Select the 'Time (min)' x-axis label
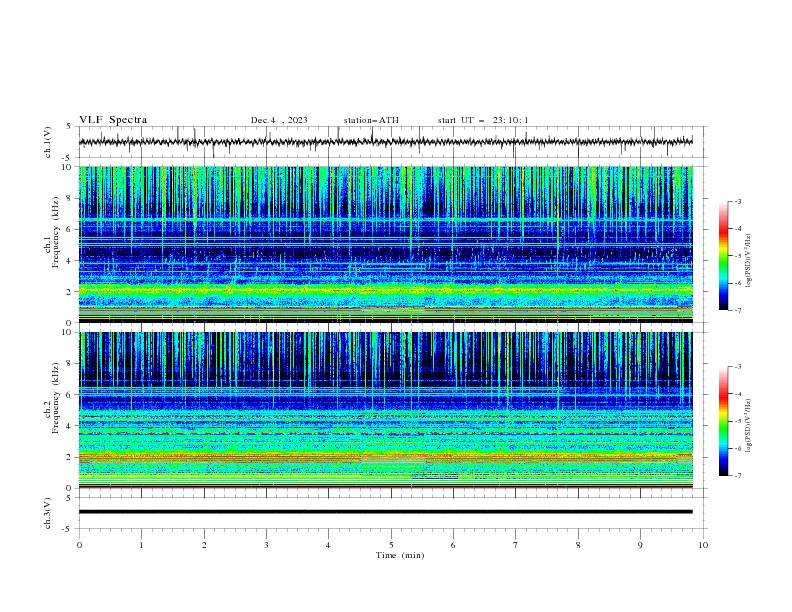792x612 pixels. tap(400, 555)
